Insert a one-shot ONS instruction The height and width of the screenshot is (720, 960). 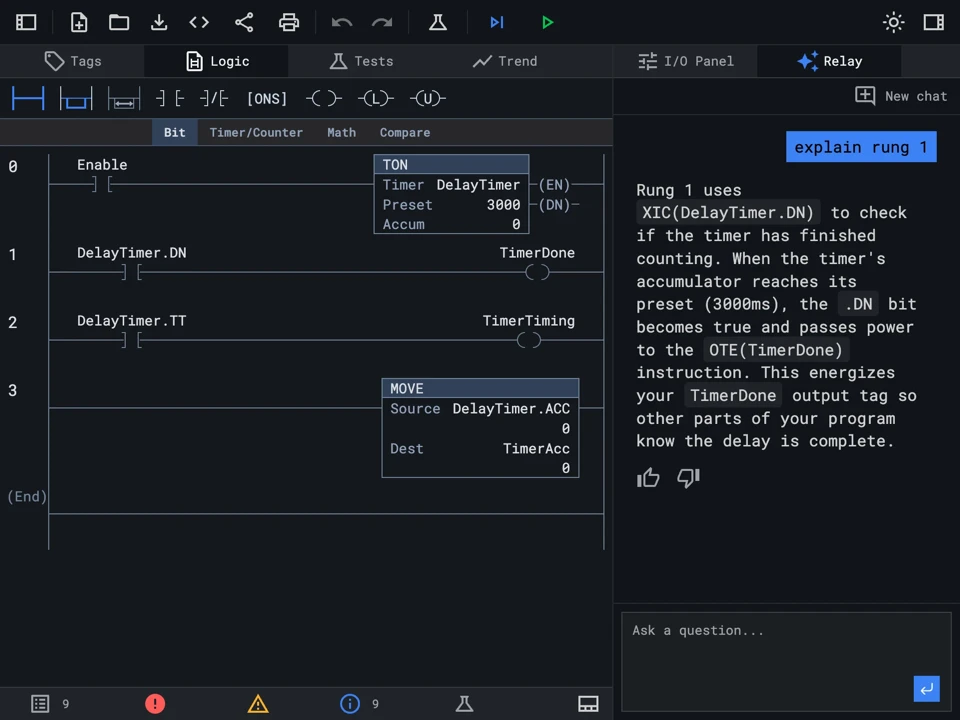click(266, 99)
